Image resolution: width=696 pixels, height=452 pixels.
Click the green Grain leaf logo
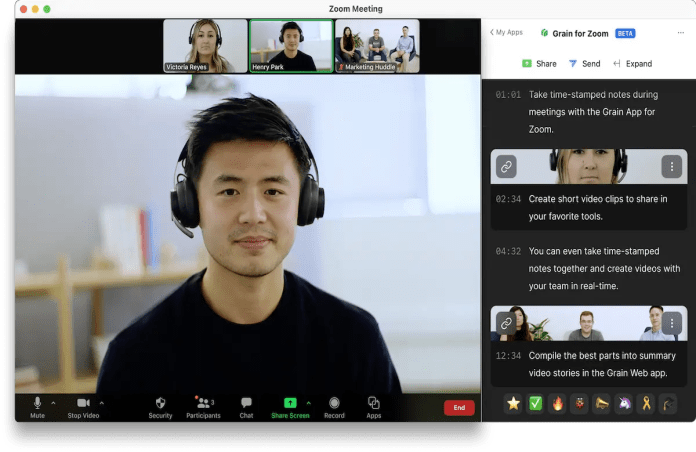[544, 33]
